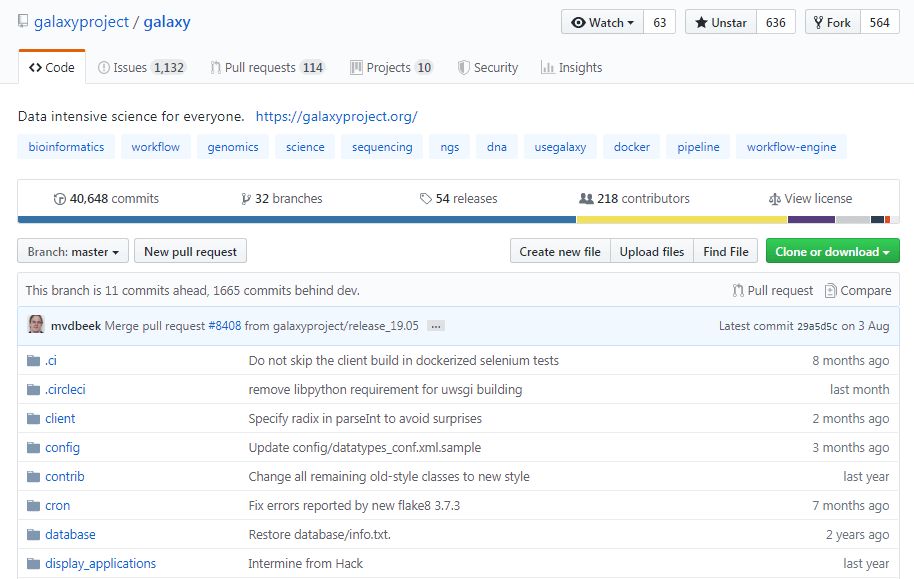914x579 pixels.
Task: Open View license link
Action: [x=810, y=199]
